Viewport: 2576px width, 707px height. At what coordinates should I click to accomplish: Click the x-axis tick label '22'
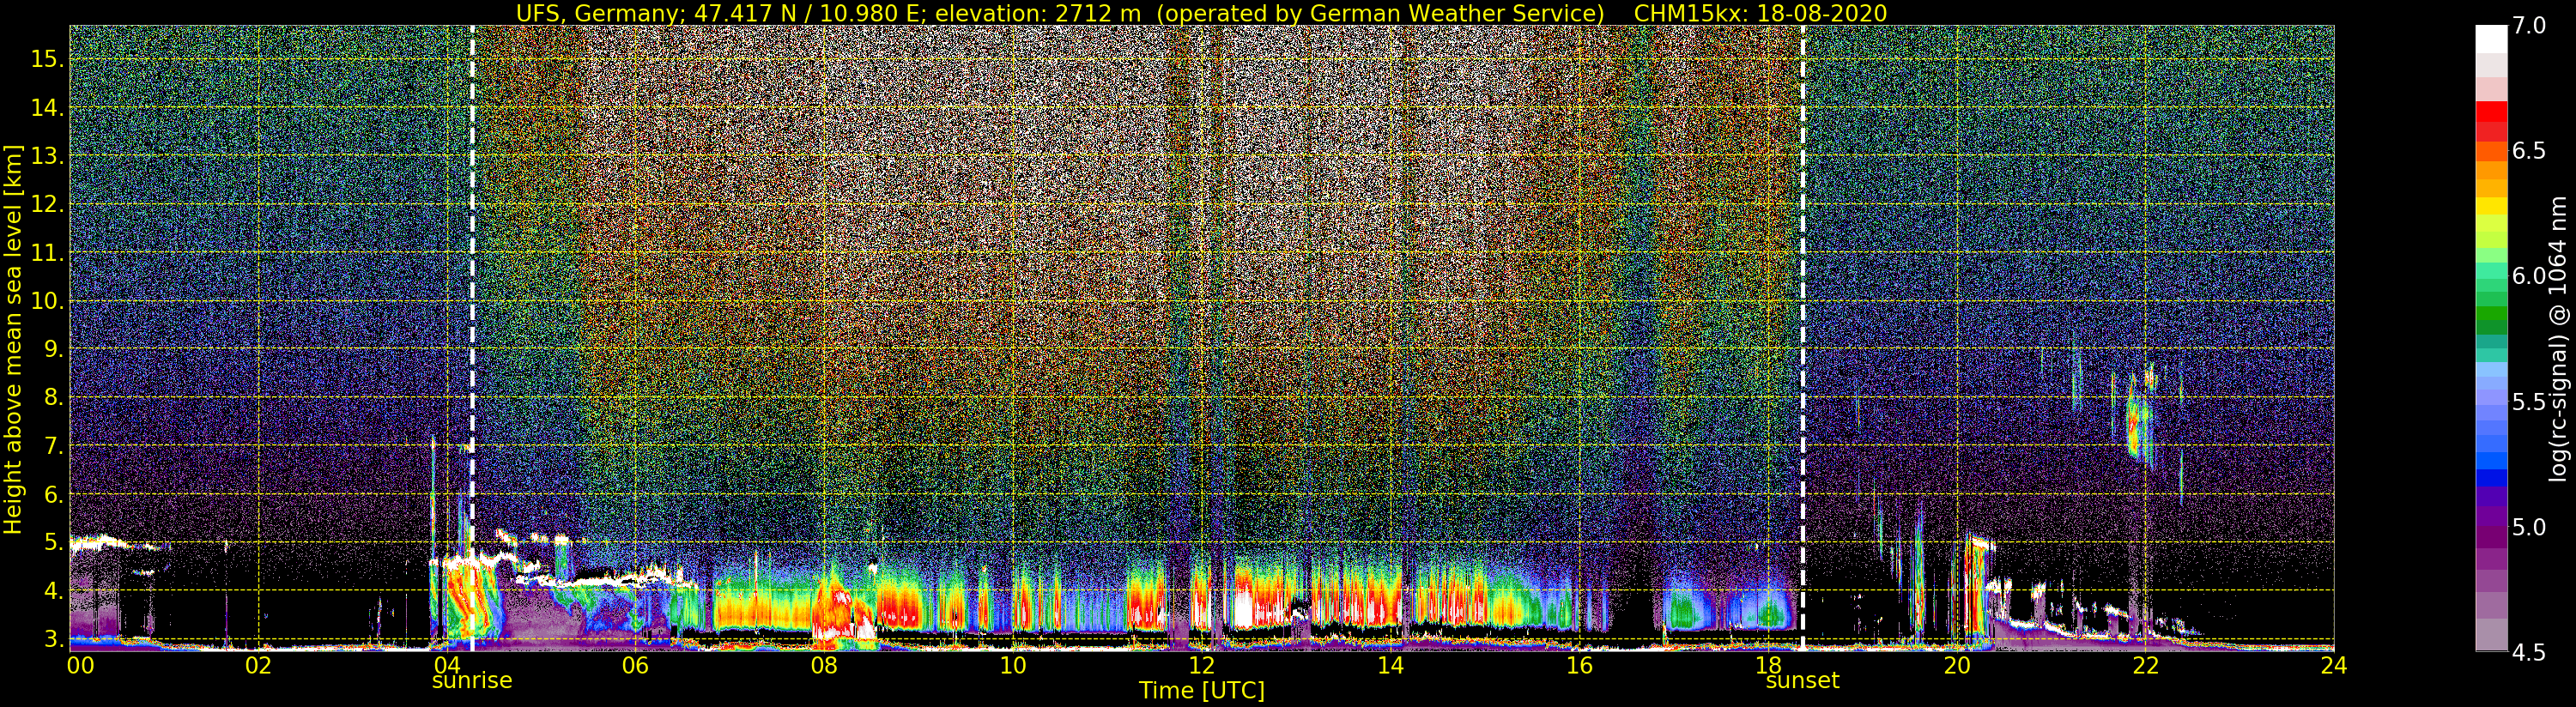(x=2145, y=665)
